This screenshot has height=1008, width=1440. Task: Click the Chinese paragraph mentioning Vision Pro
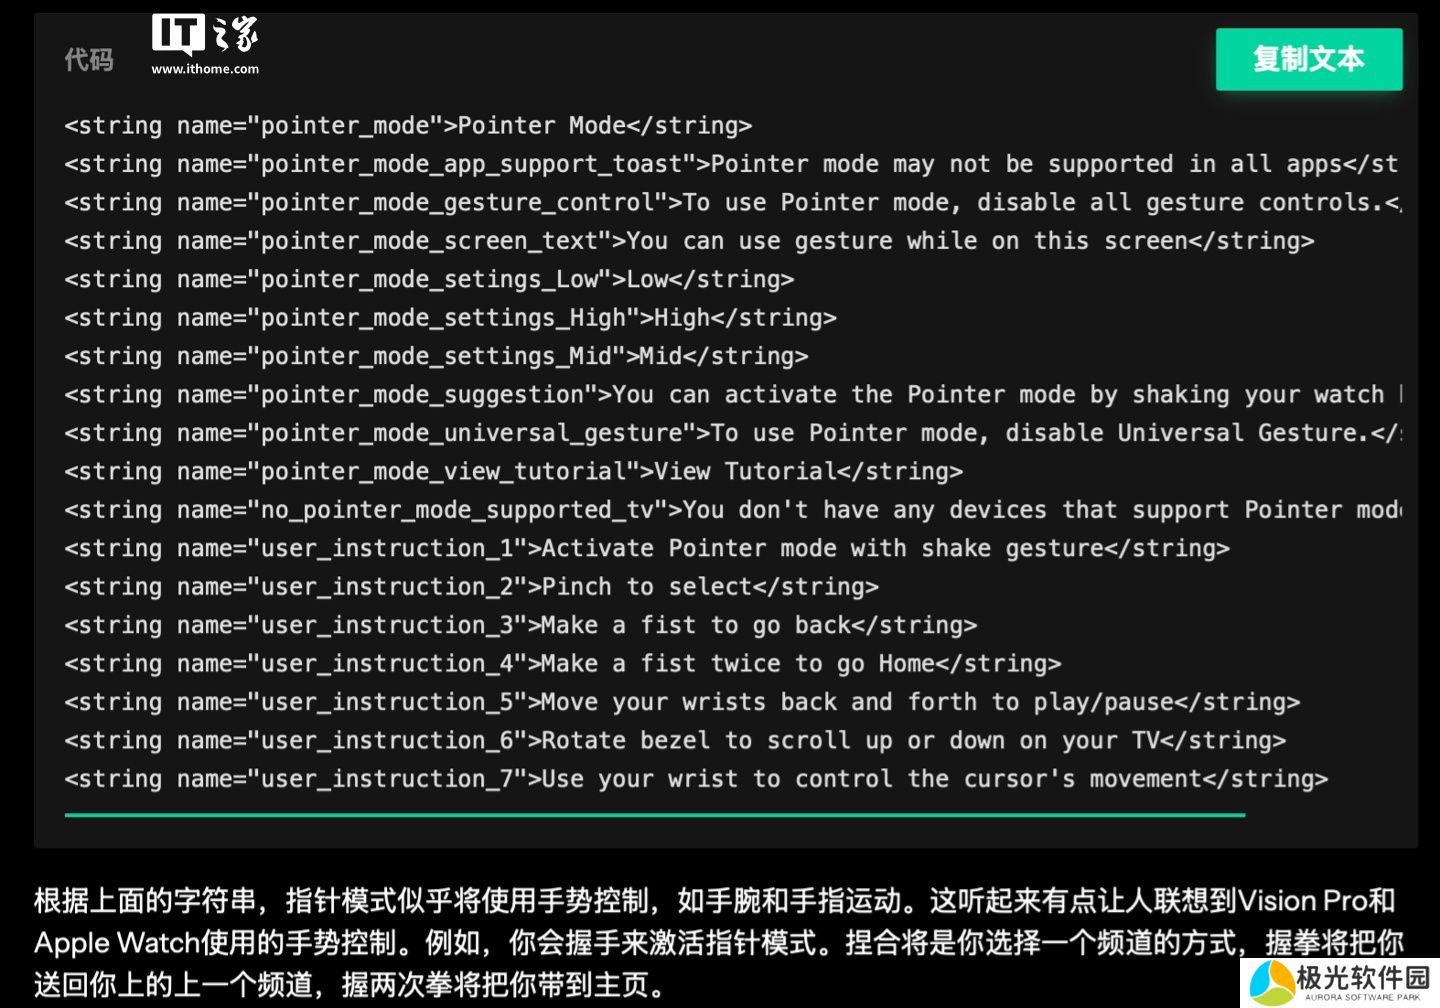click(718, 942)
